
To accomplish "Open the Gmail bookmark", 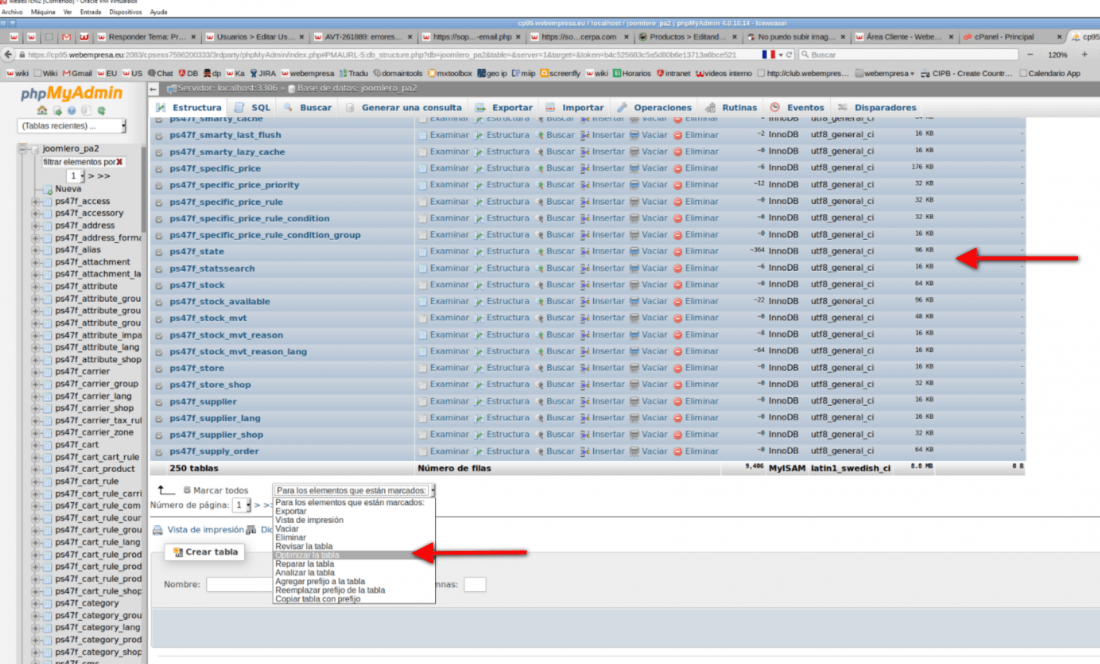I will point(77,73).
